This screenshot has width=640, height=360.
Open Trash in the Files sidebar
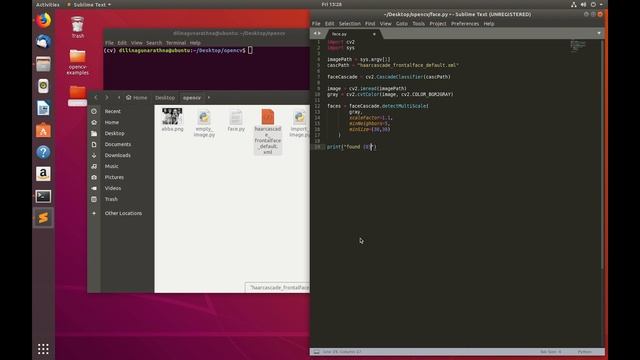111,199
